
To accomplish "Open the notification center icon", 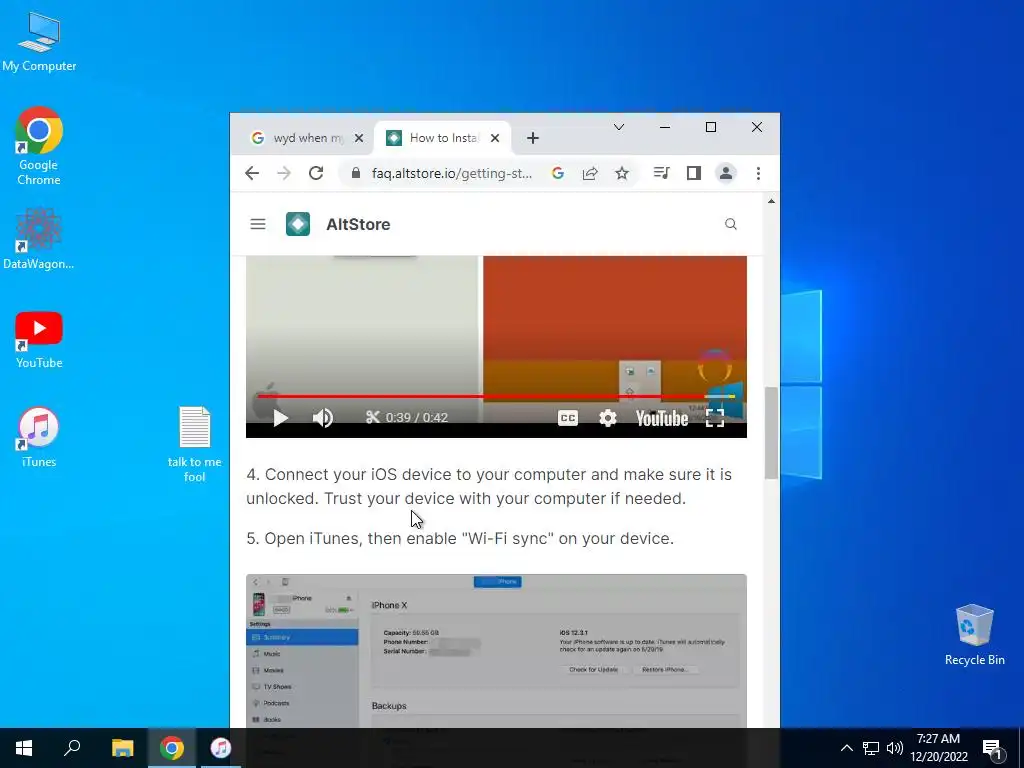I will point(992,748).
